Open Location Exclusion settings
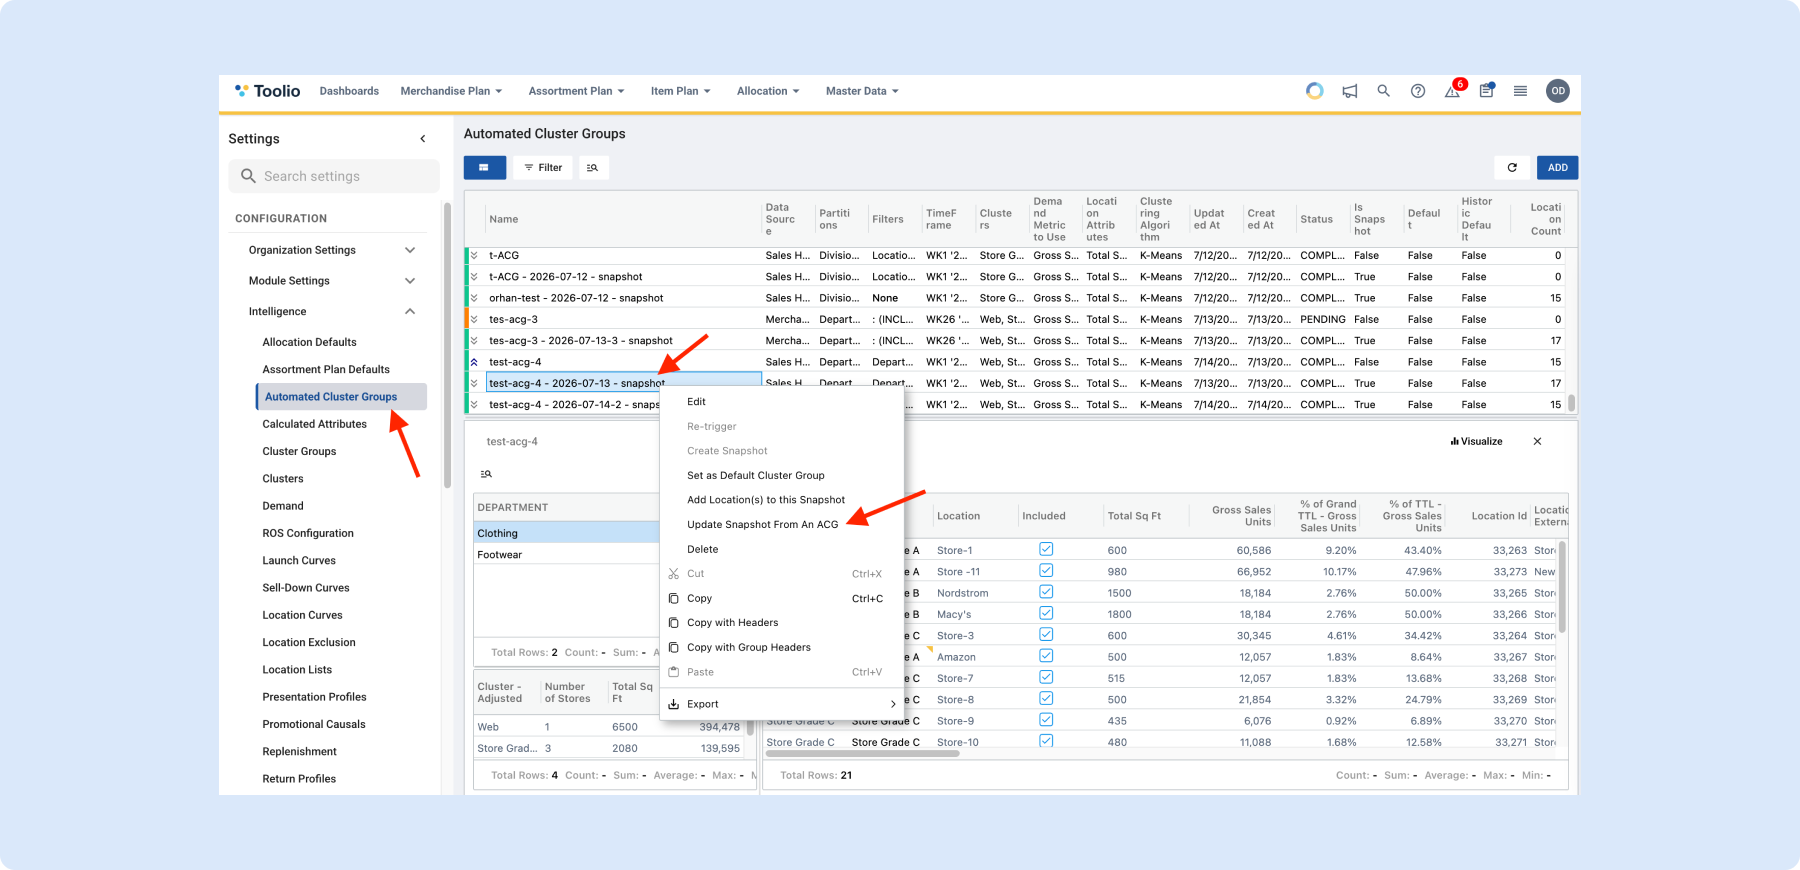 click(x=309, y=642)
